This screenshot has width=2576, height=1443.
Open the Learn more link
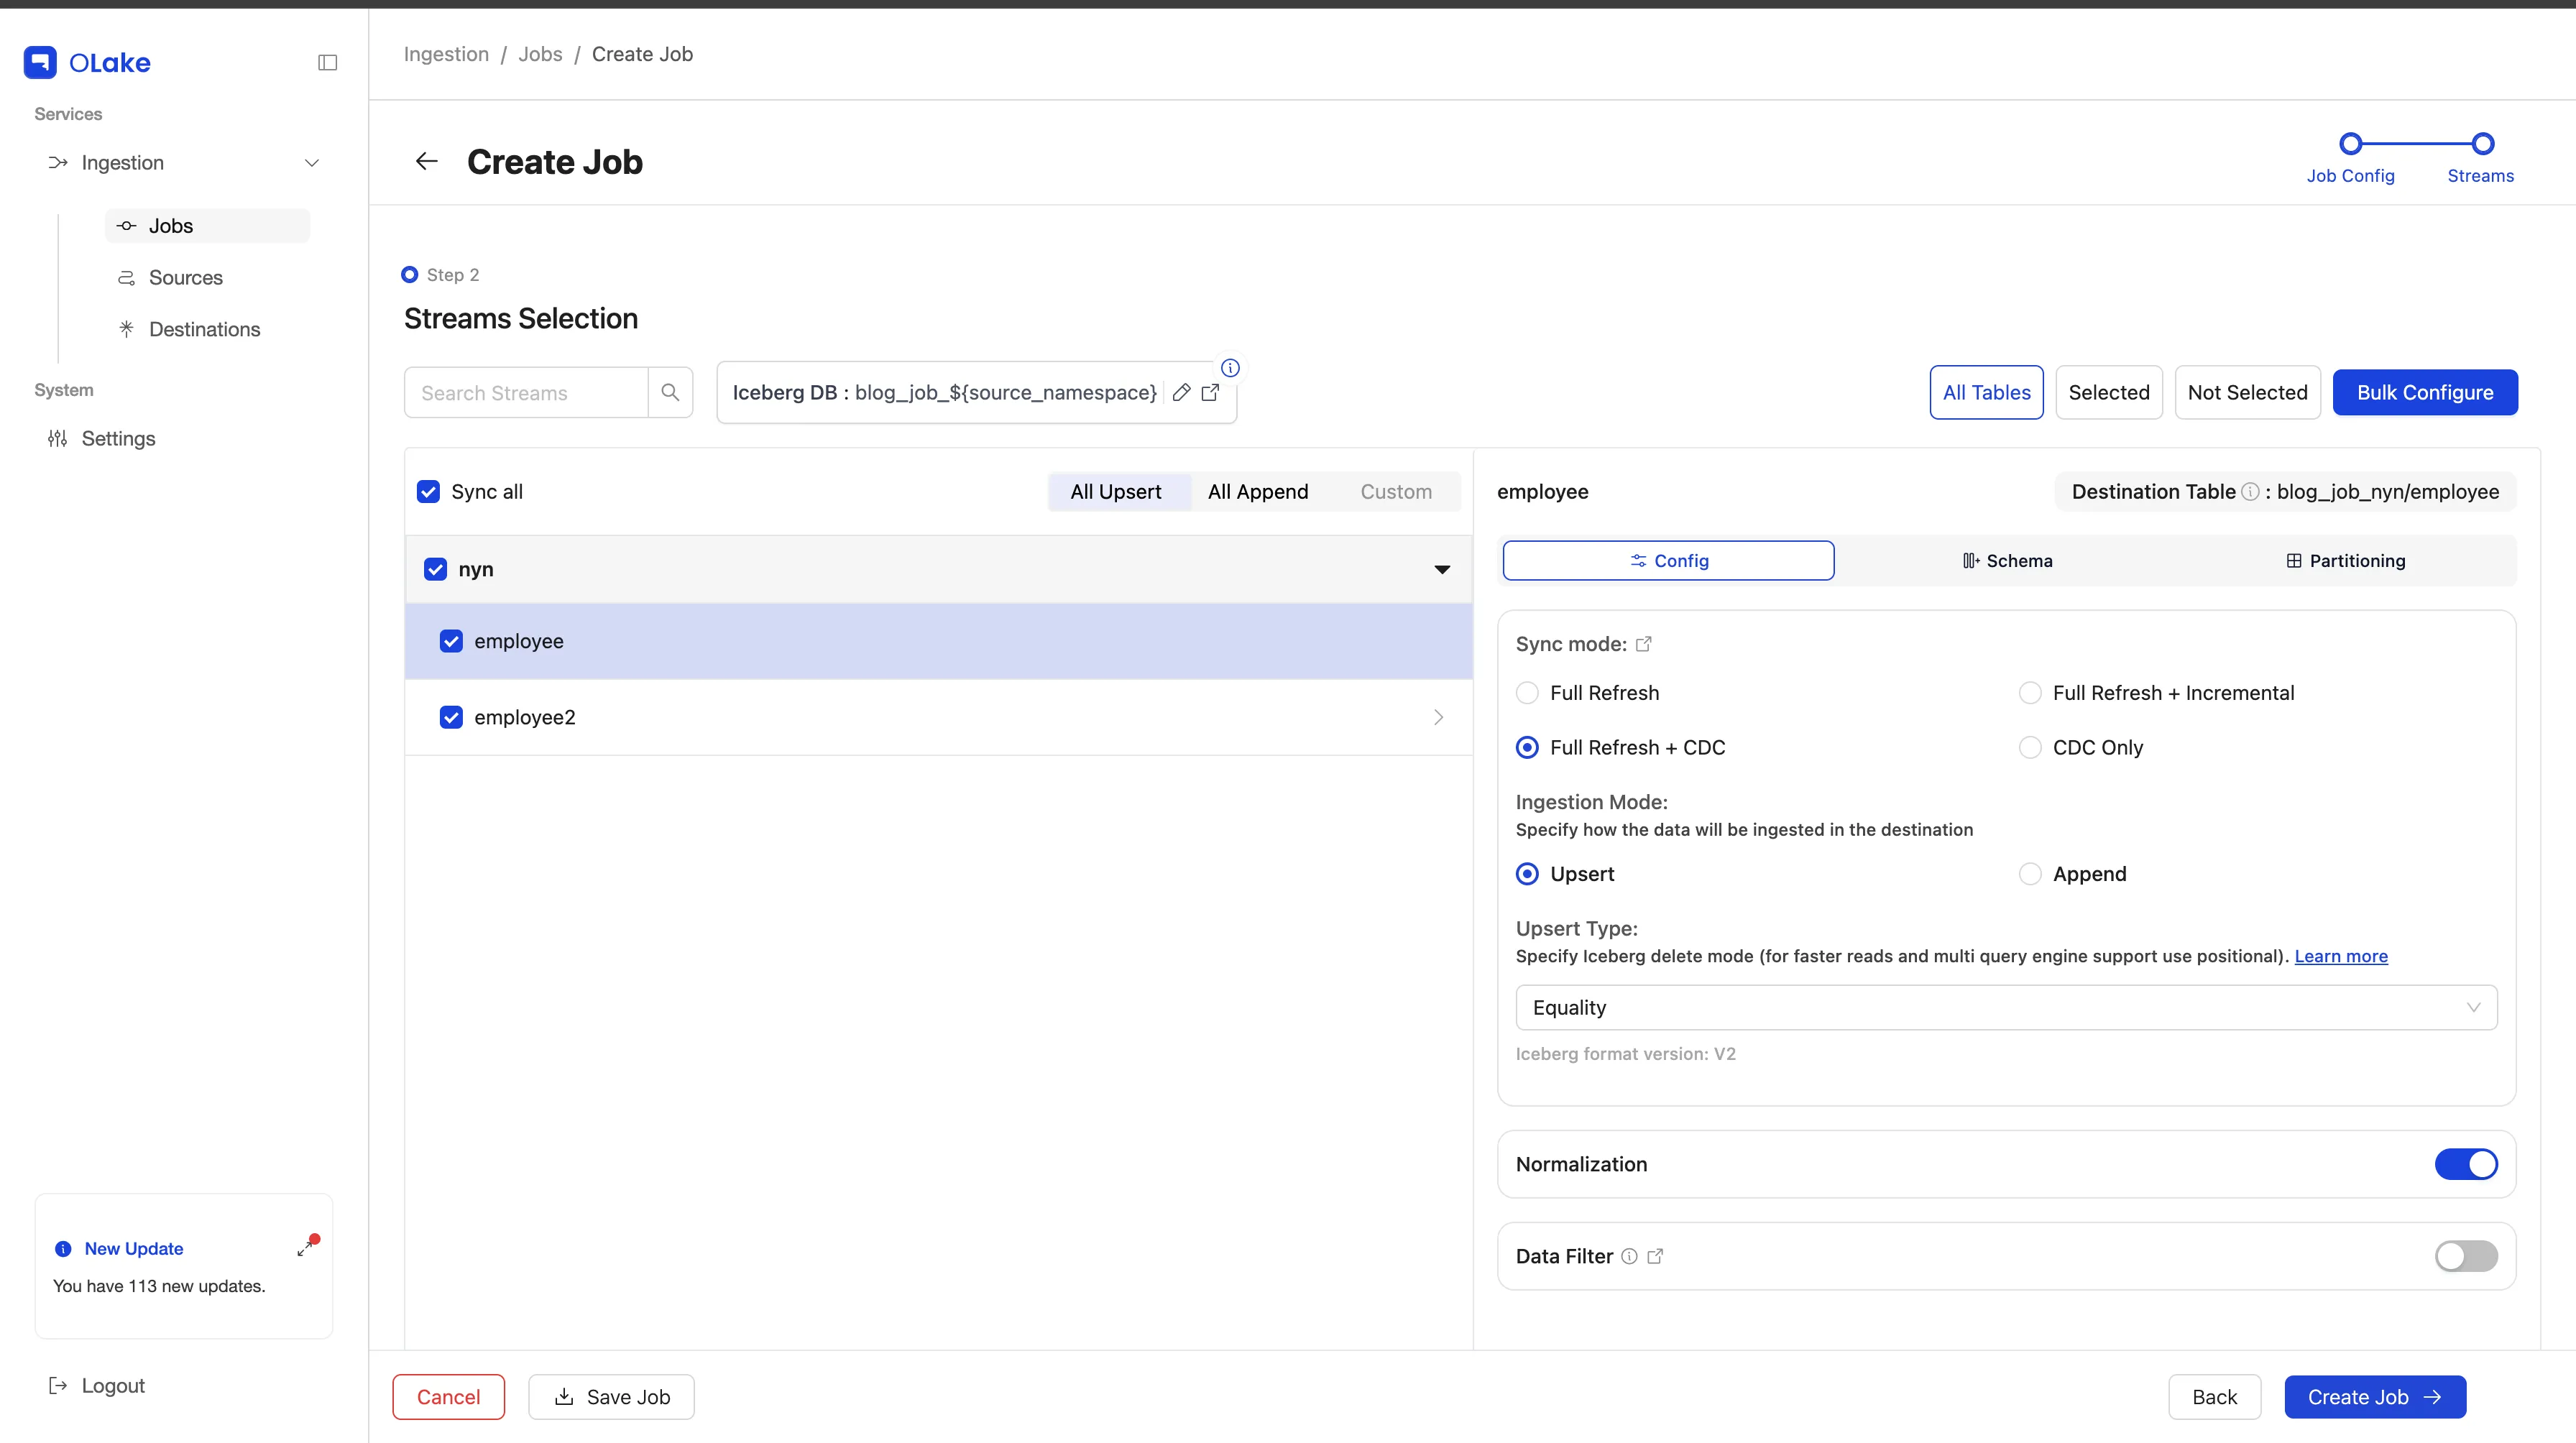2340,956
